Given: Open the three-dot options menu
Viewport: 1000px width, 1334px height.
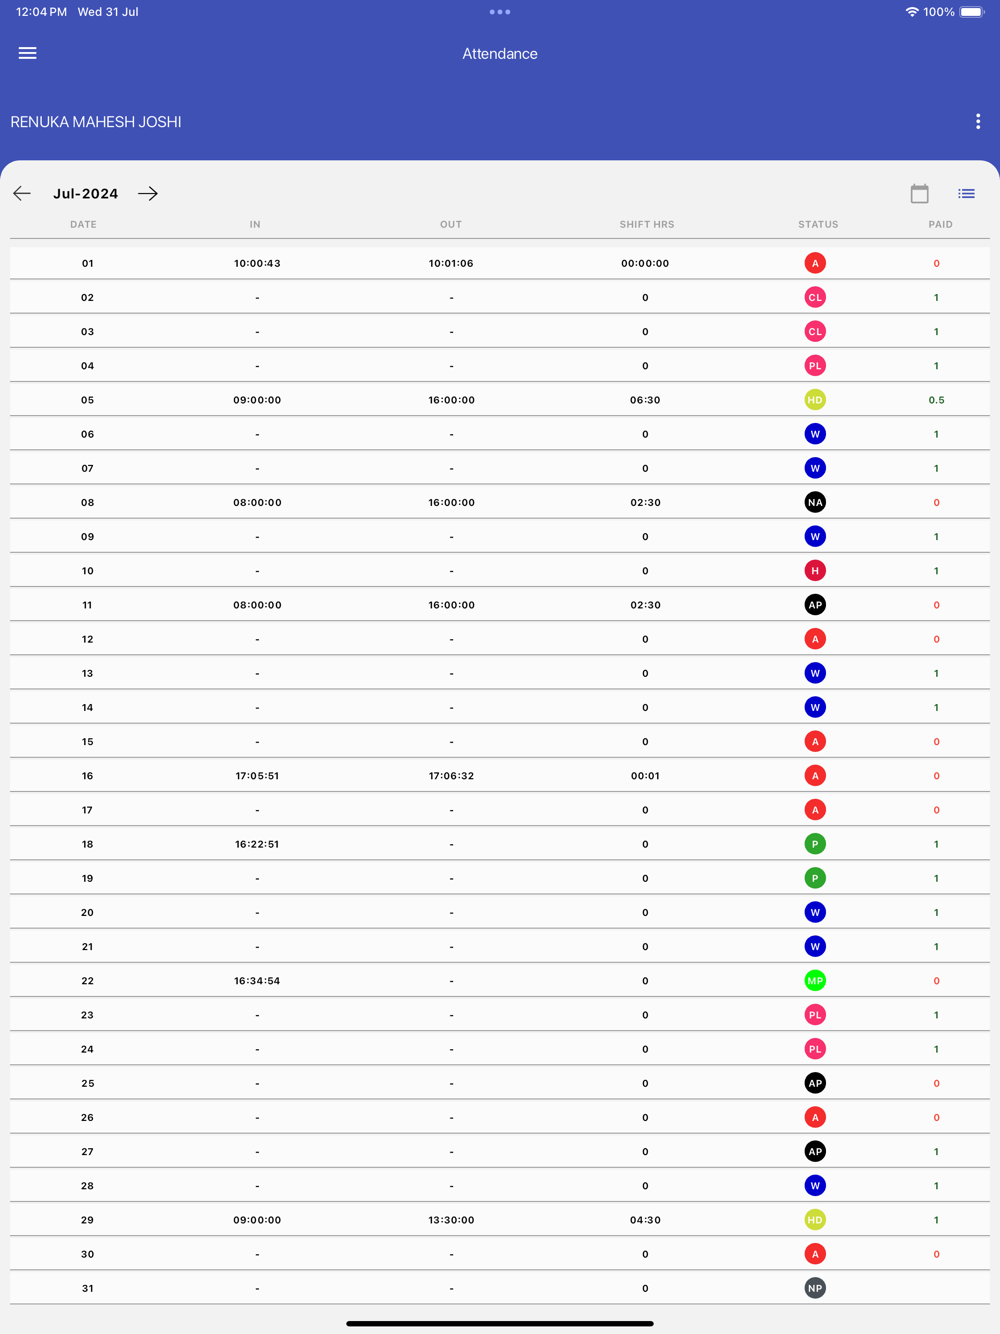Looking at the screenshot, I should 978,121.
